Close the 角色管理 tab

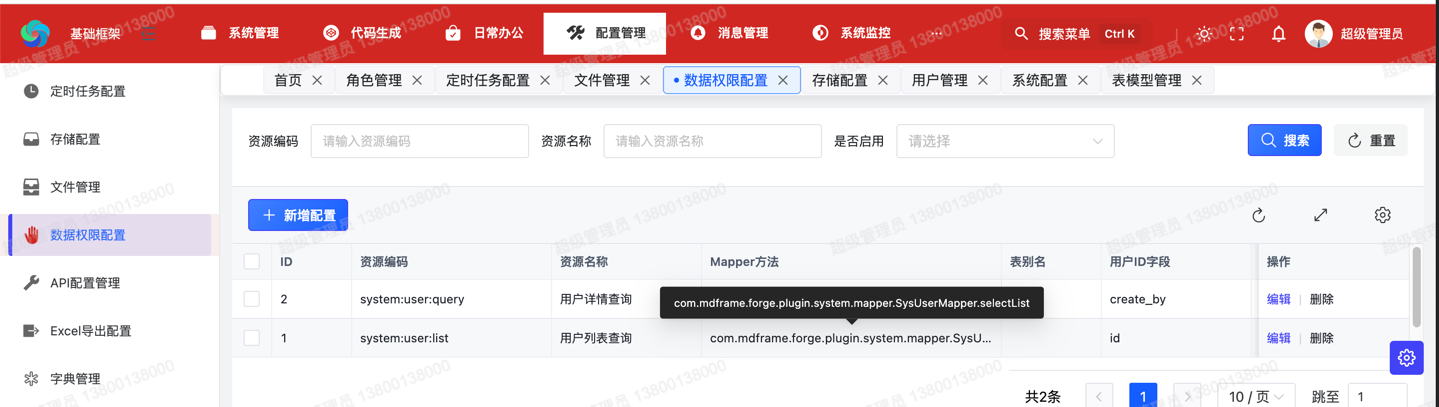417,80
